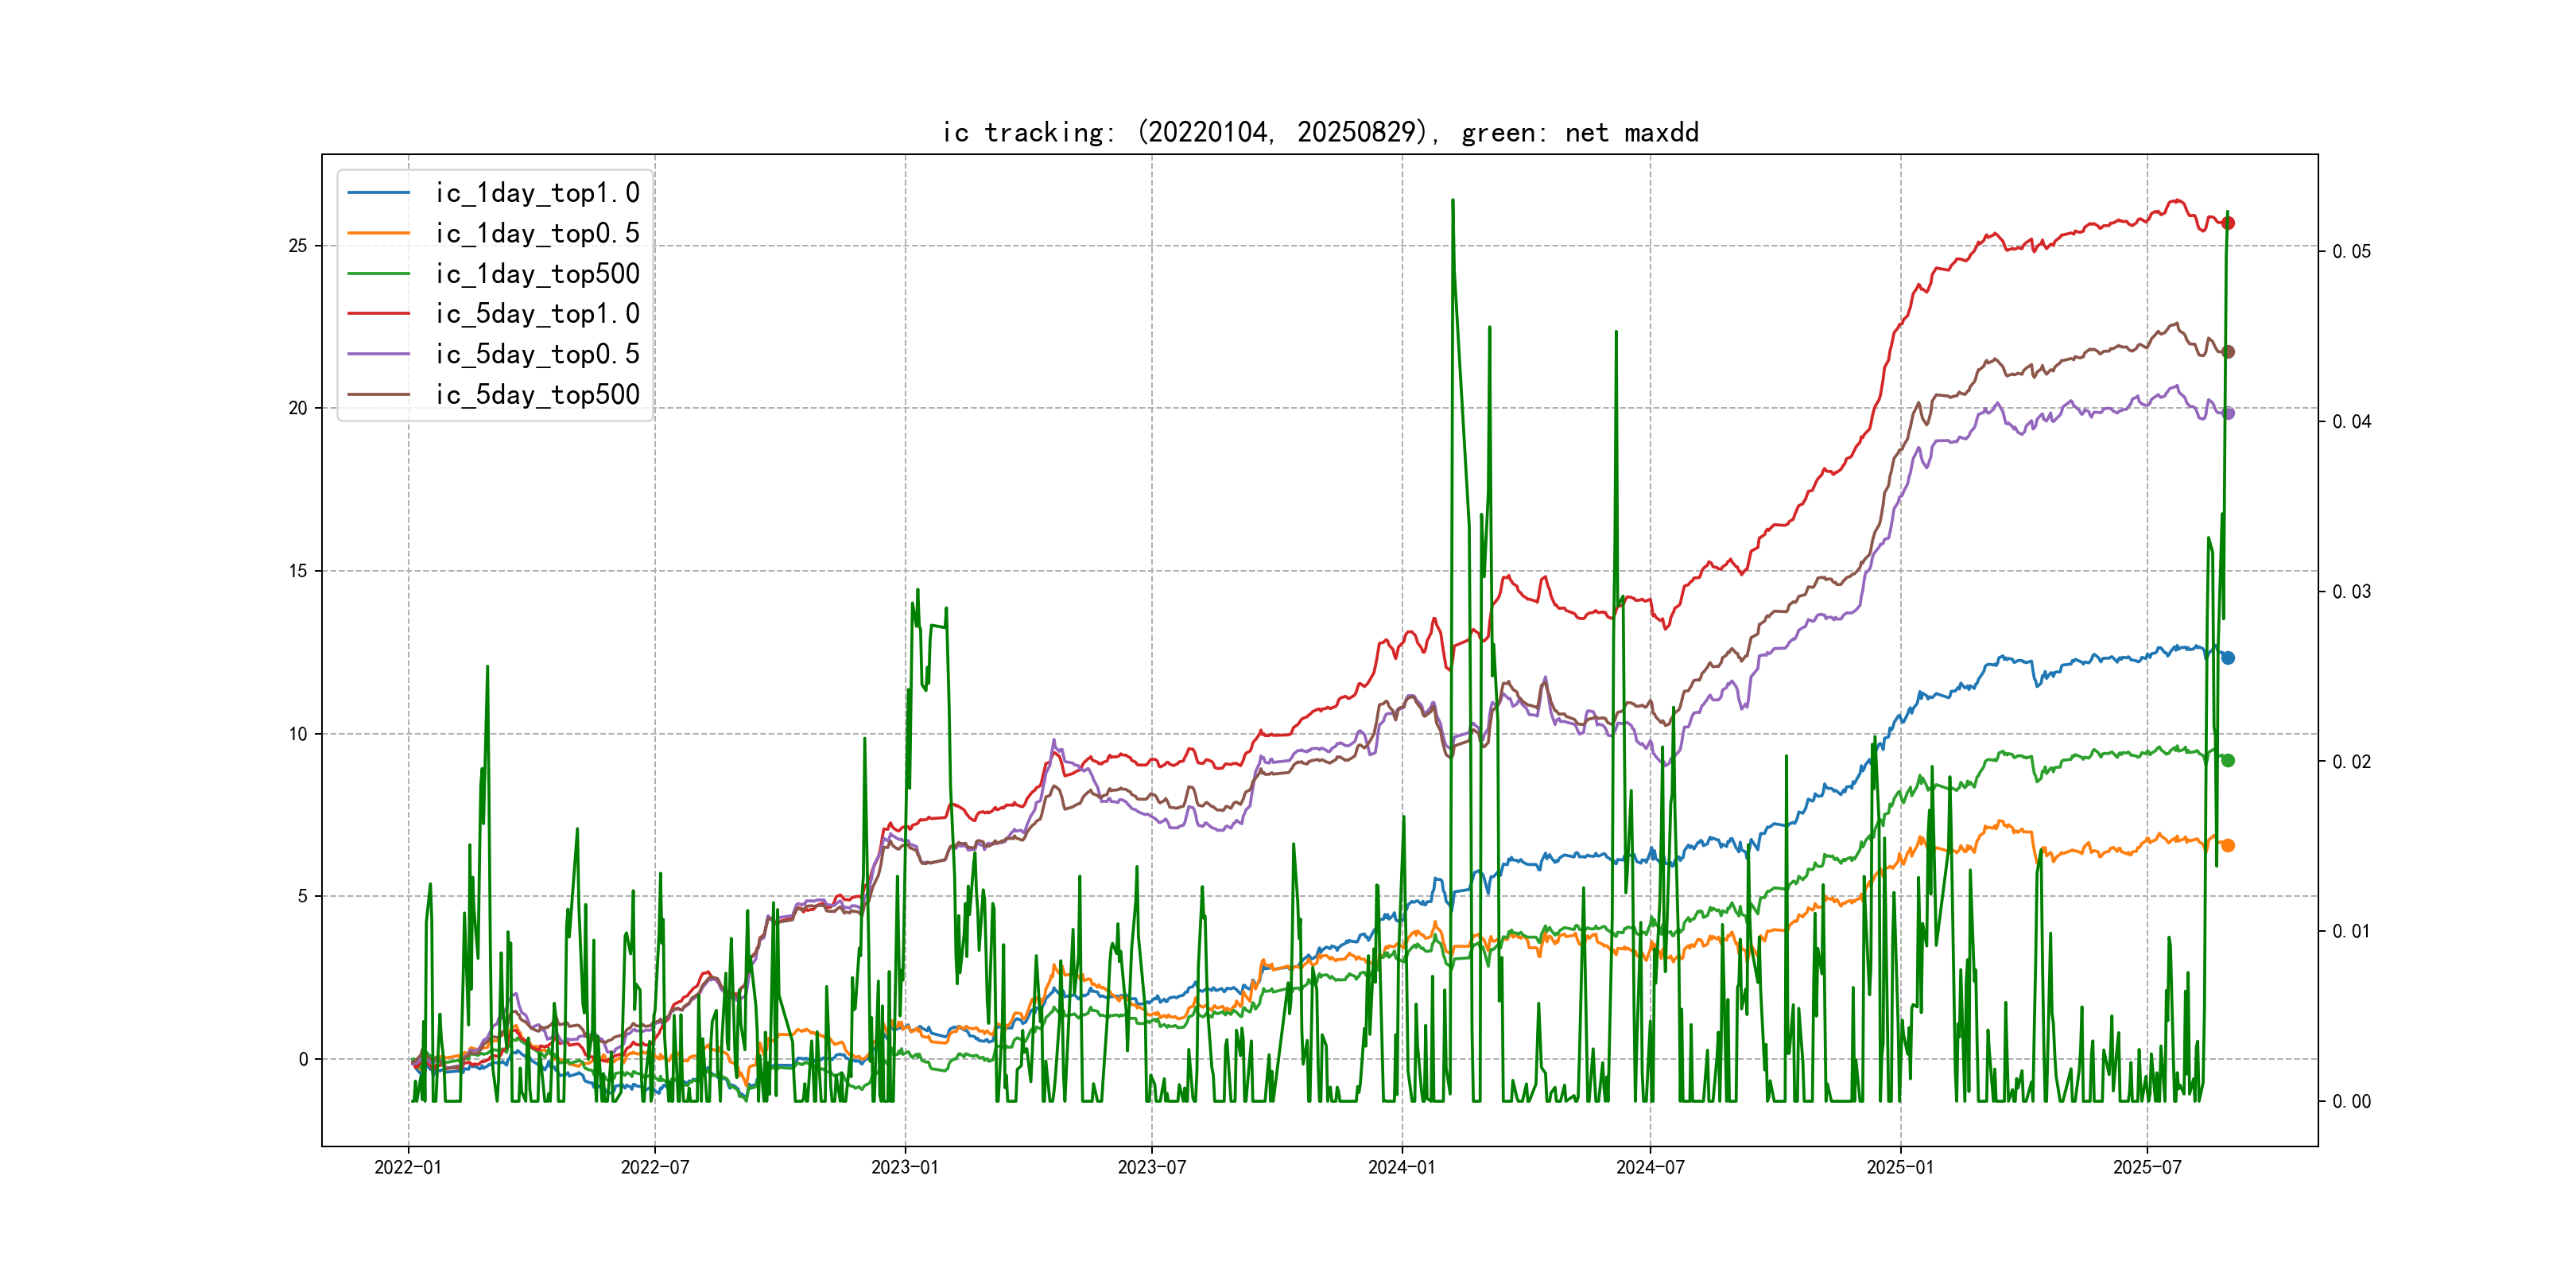Click the ic_1day_top0.5 legend label
This screenshot has width=2576, height=1288.
[537, 233]
